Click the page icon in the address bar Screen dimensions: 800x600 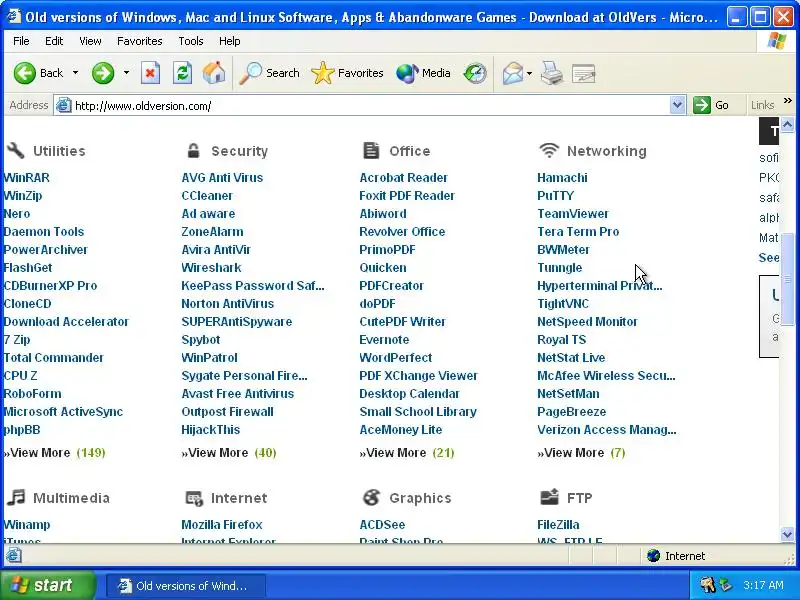tap(63, 106)
